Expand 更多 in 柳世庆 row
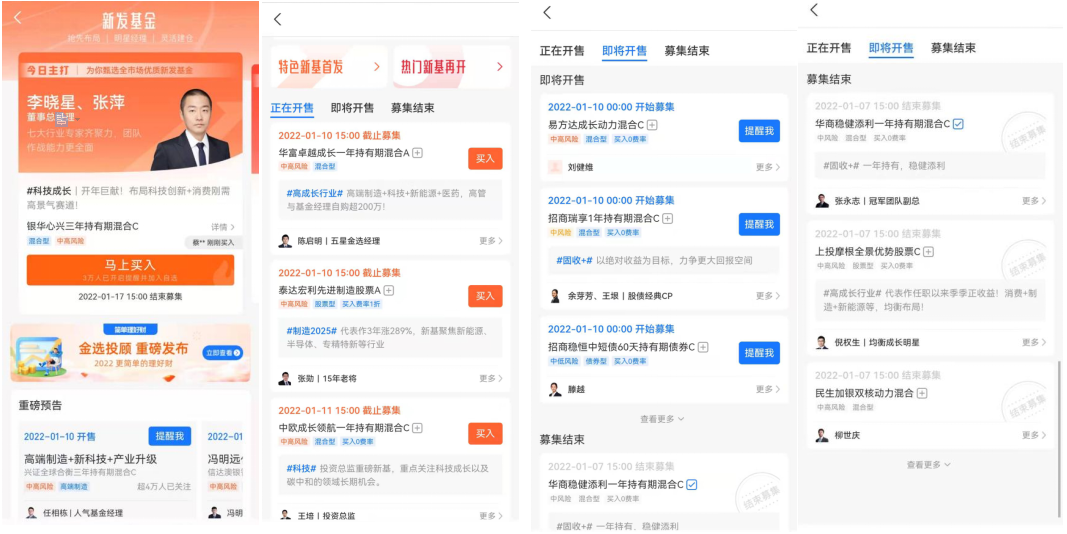 point(1034,435)
